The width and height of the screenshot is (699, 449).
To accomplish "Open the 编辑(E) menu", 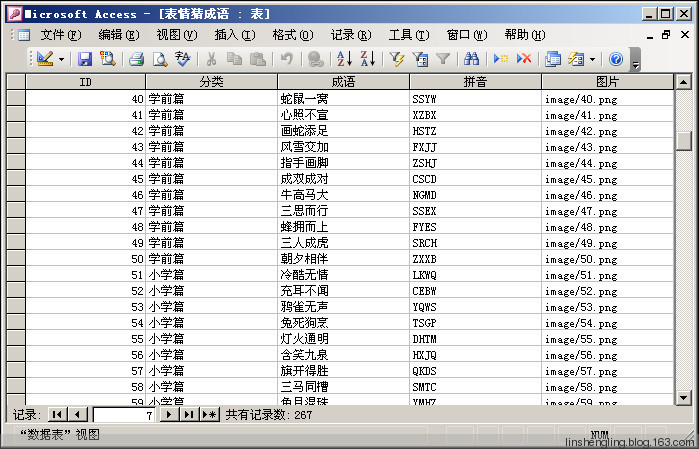I will coord(119,35).
